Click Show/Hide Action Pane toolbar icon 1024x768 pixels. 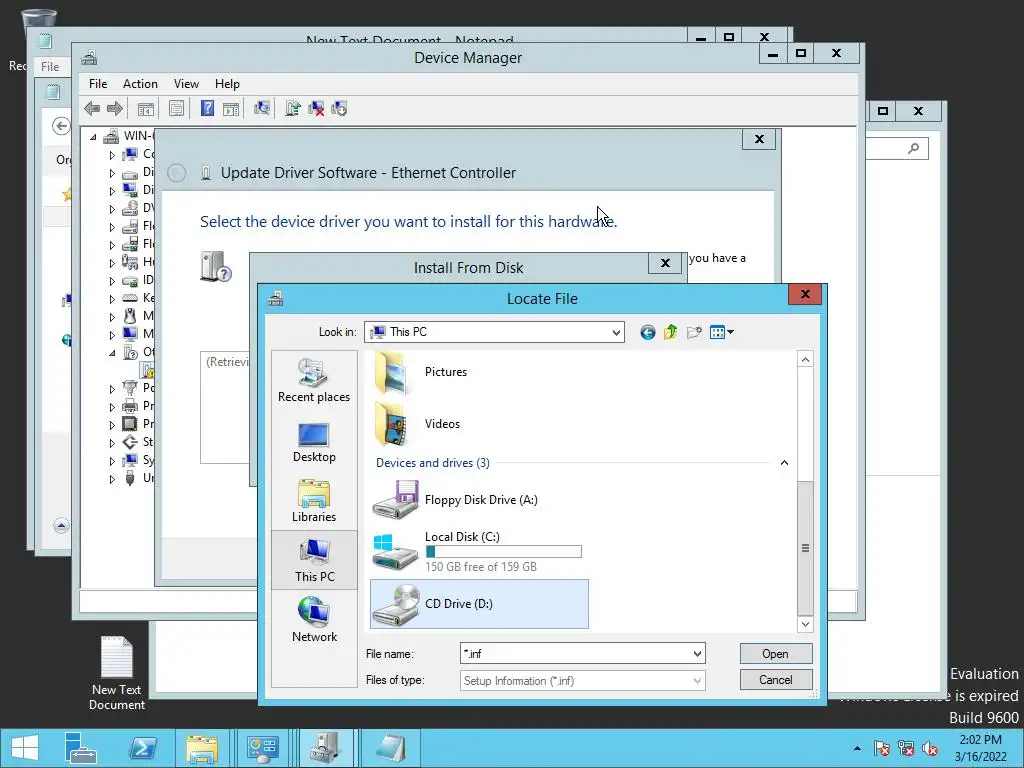point(231,108)
